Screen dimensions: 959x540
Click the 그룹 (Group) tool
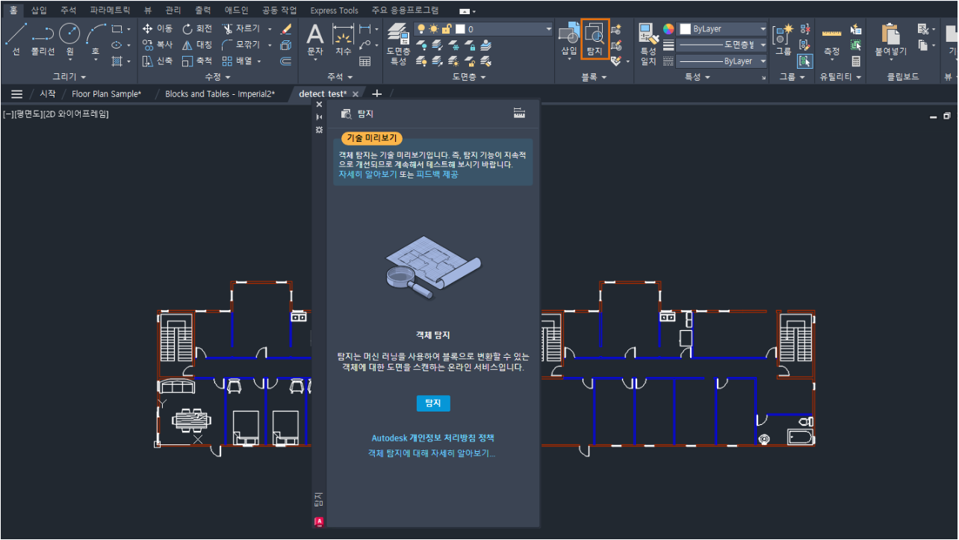tap(783, 40)
